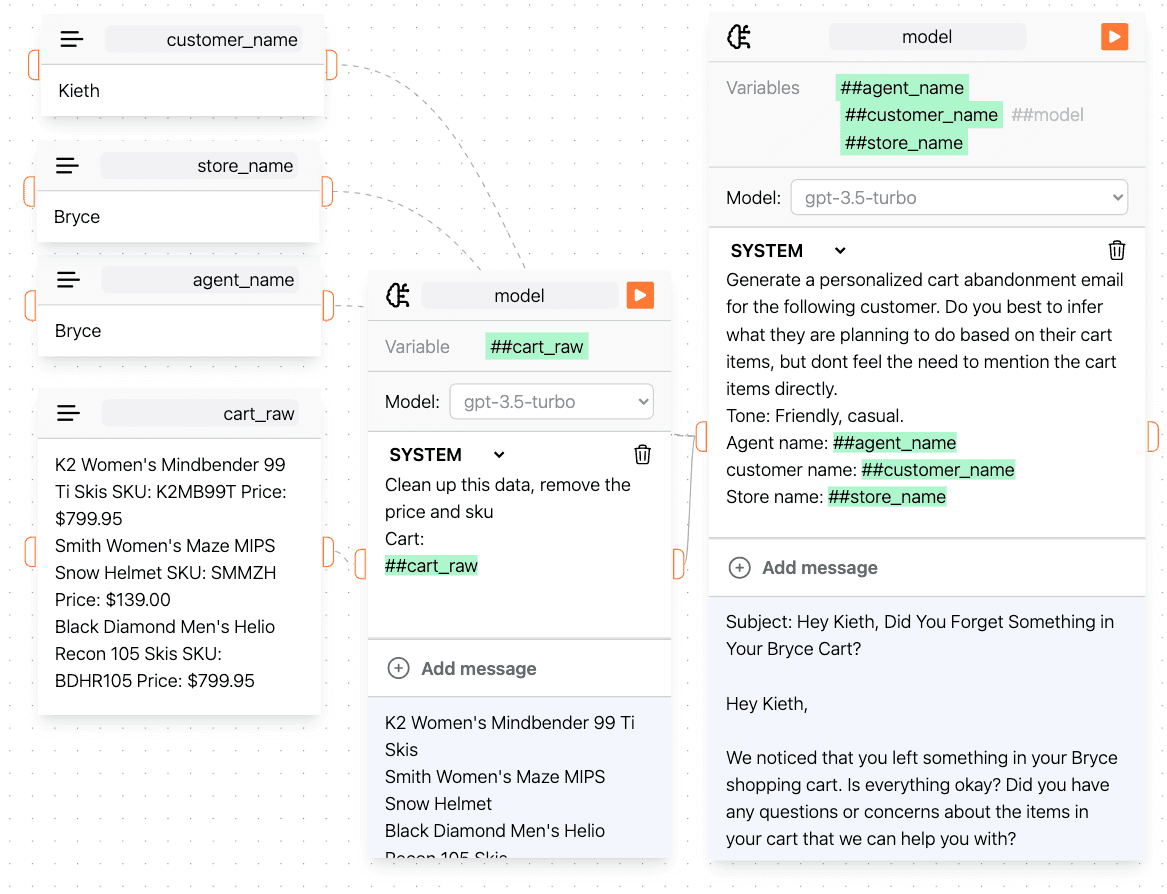This screenshot has height=894, width=1167.
Task: Delete the middle node's SYSTEM message via trash icon
Action: [x=642, y=454]
